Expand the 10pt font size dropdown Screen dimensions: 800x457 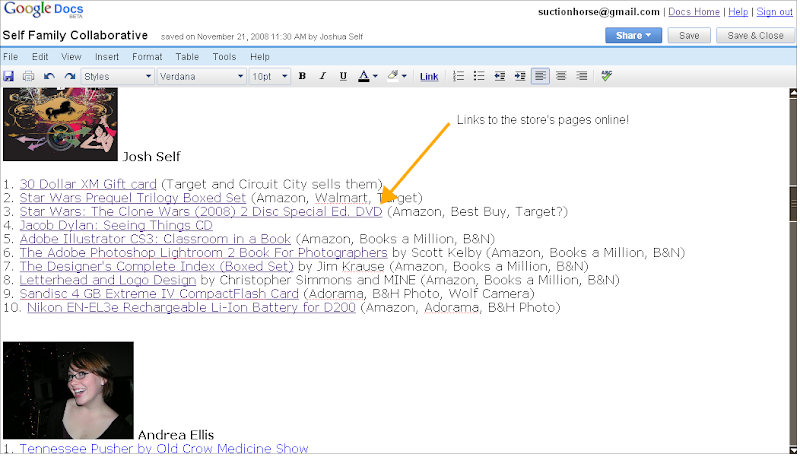click(x=269, y=76)
